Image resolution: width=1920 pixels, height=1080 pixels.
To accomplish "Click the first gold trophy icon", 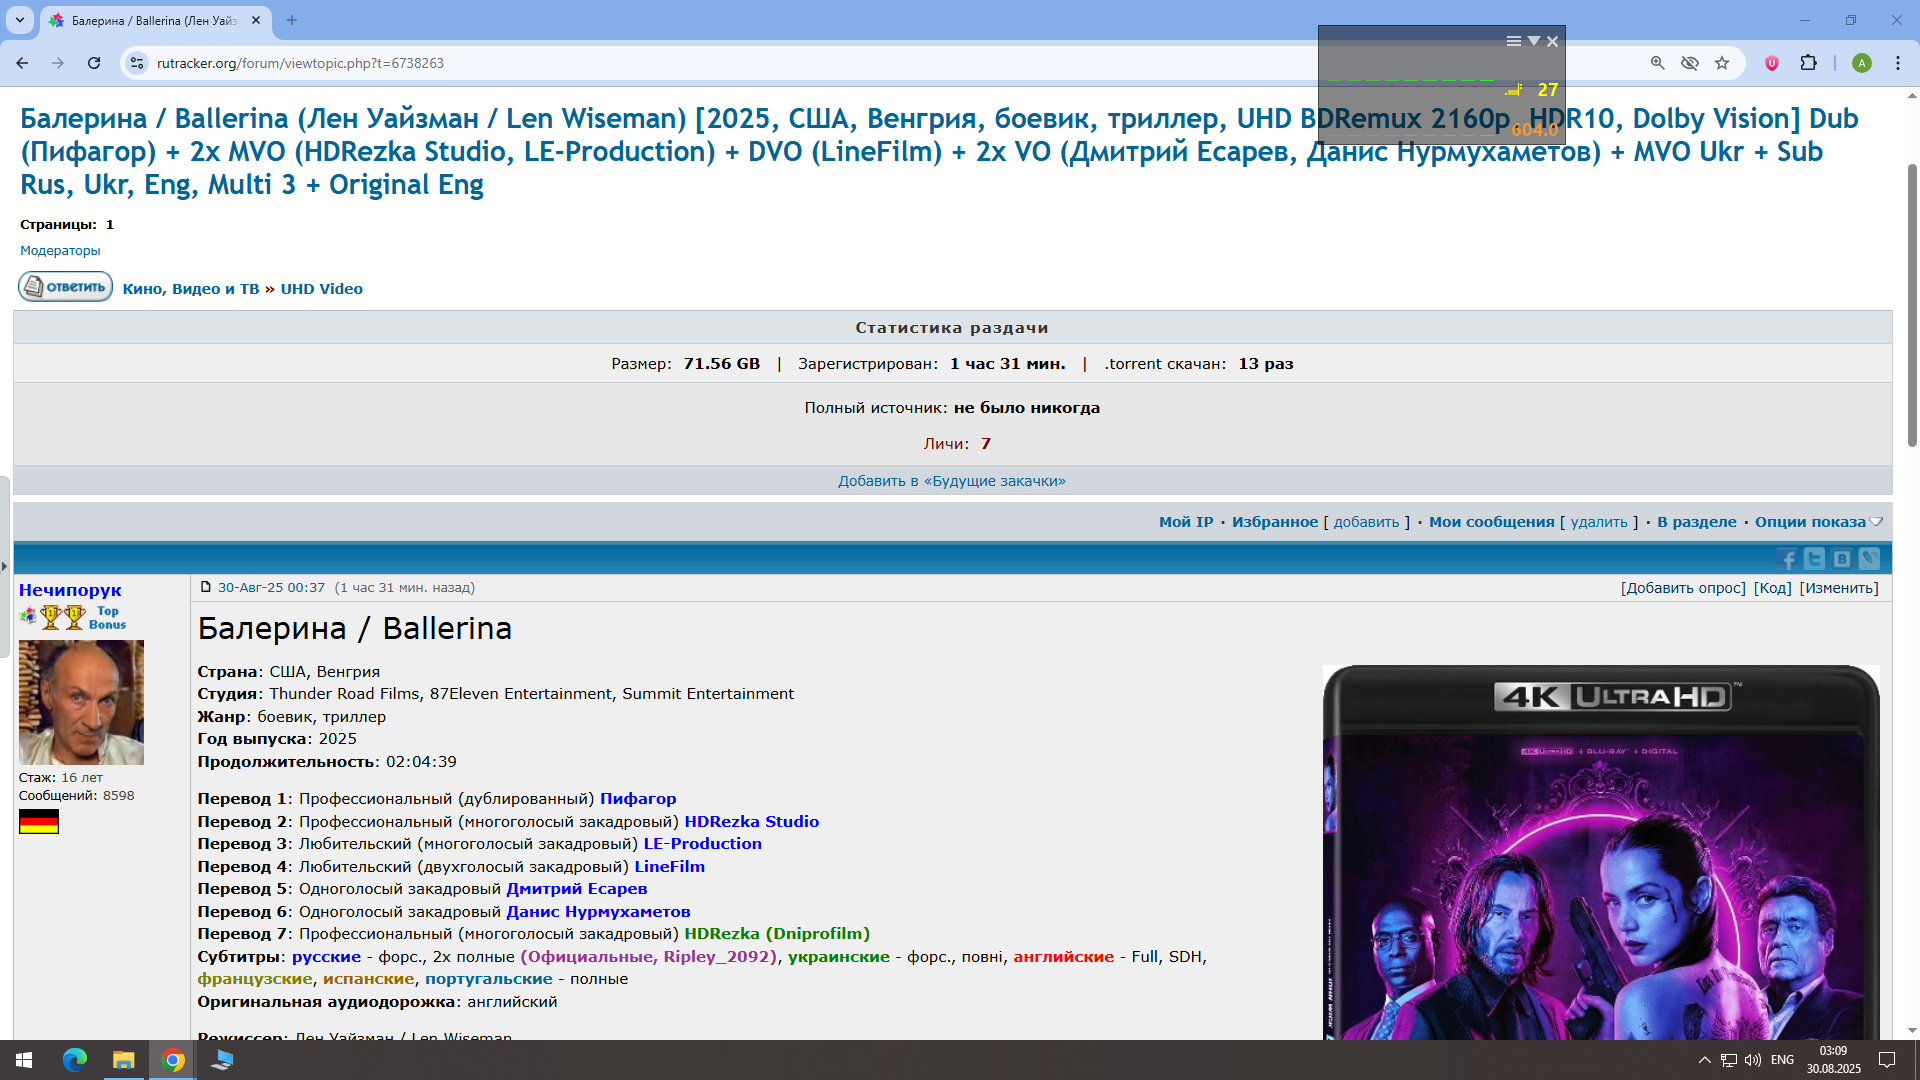I will pyautogui.click(x=50, y=617).
